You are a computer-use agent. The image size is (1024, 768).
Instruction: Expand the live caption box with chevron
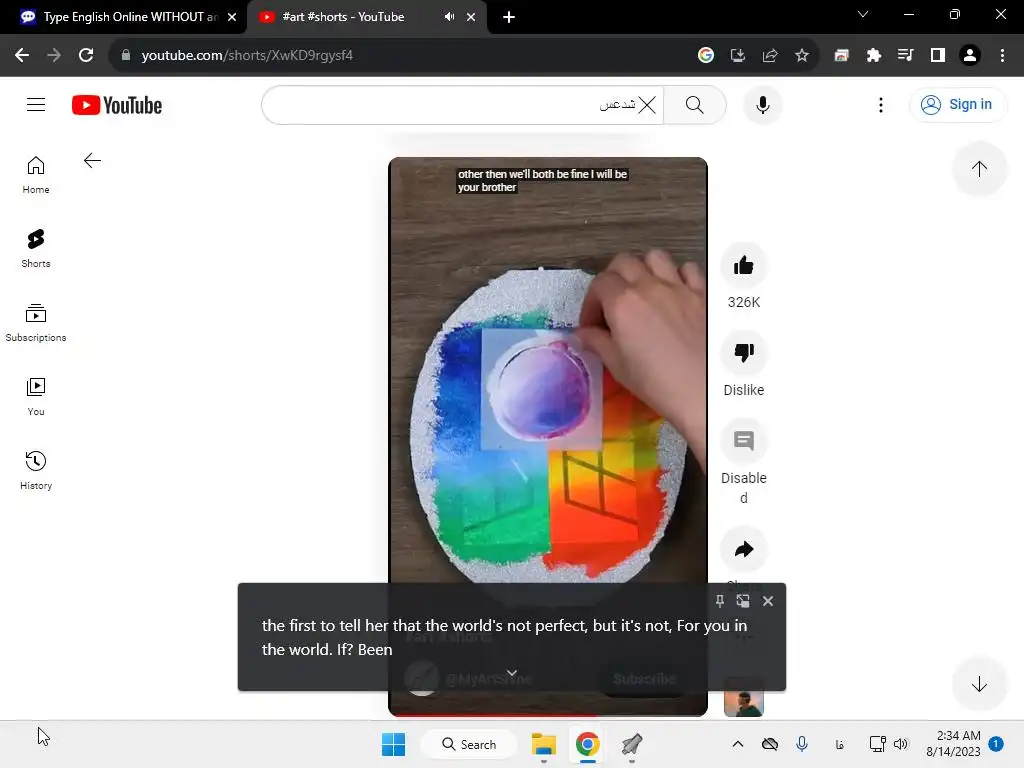pos(512,673)
